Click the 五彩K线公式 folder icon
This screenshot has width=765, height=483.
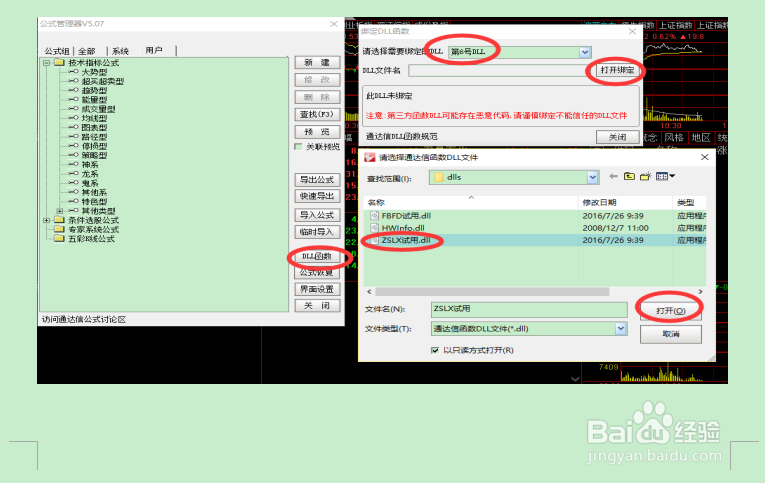(x=60, y=239)
